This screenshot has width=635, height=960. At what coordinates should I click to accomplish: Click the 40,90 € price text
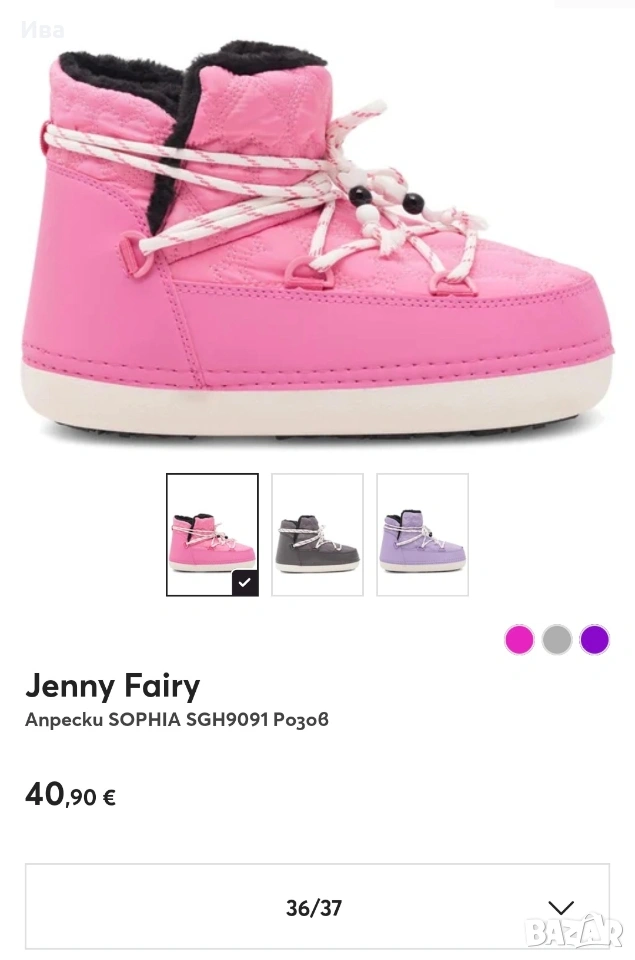[70, 795]
